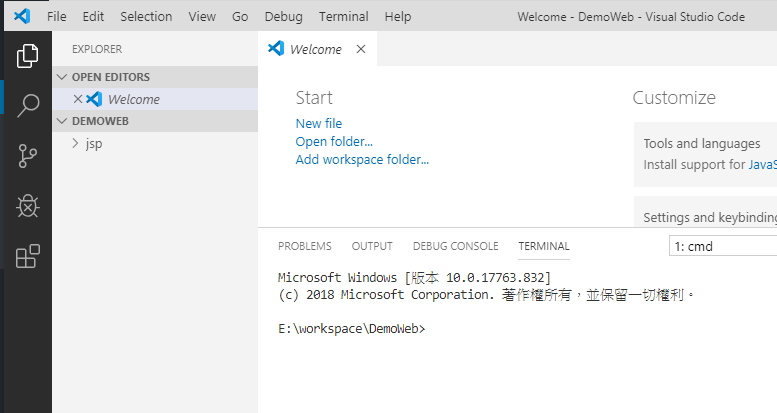
Task: Open the Source Control view icon
Action: [27, 155]
